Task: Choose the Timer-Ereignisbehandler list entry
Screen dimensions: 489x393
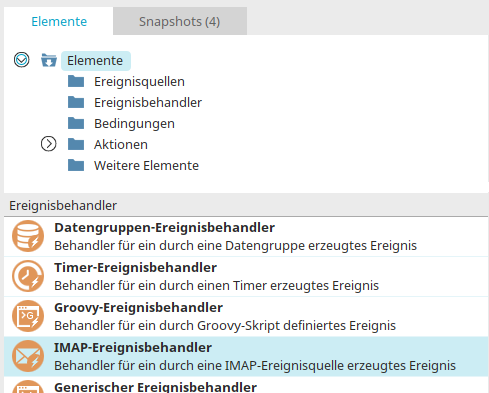Action: click(x=246, y=276)
